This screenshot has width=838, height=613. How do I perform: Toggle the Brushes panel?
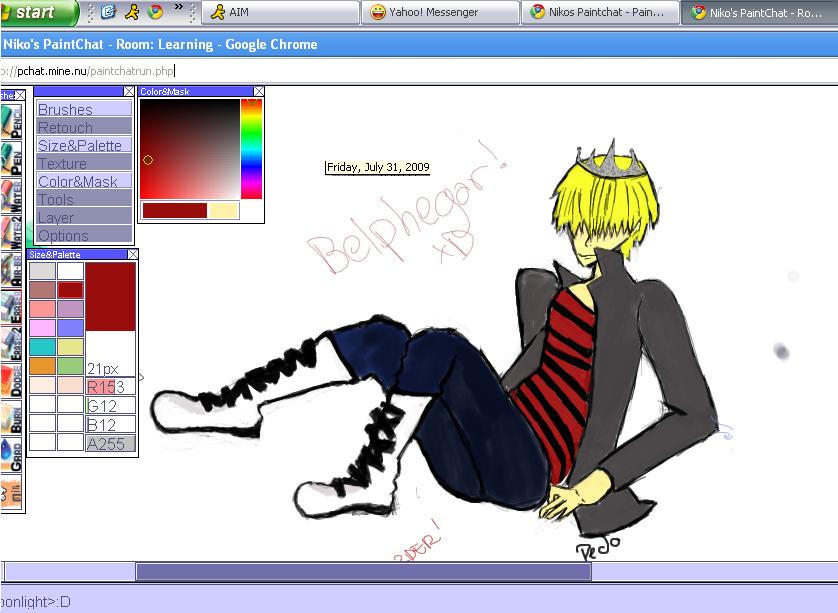coord(84,109)
